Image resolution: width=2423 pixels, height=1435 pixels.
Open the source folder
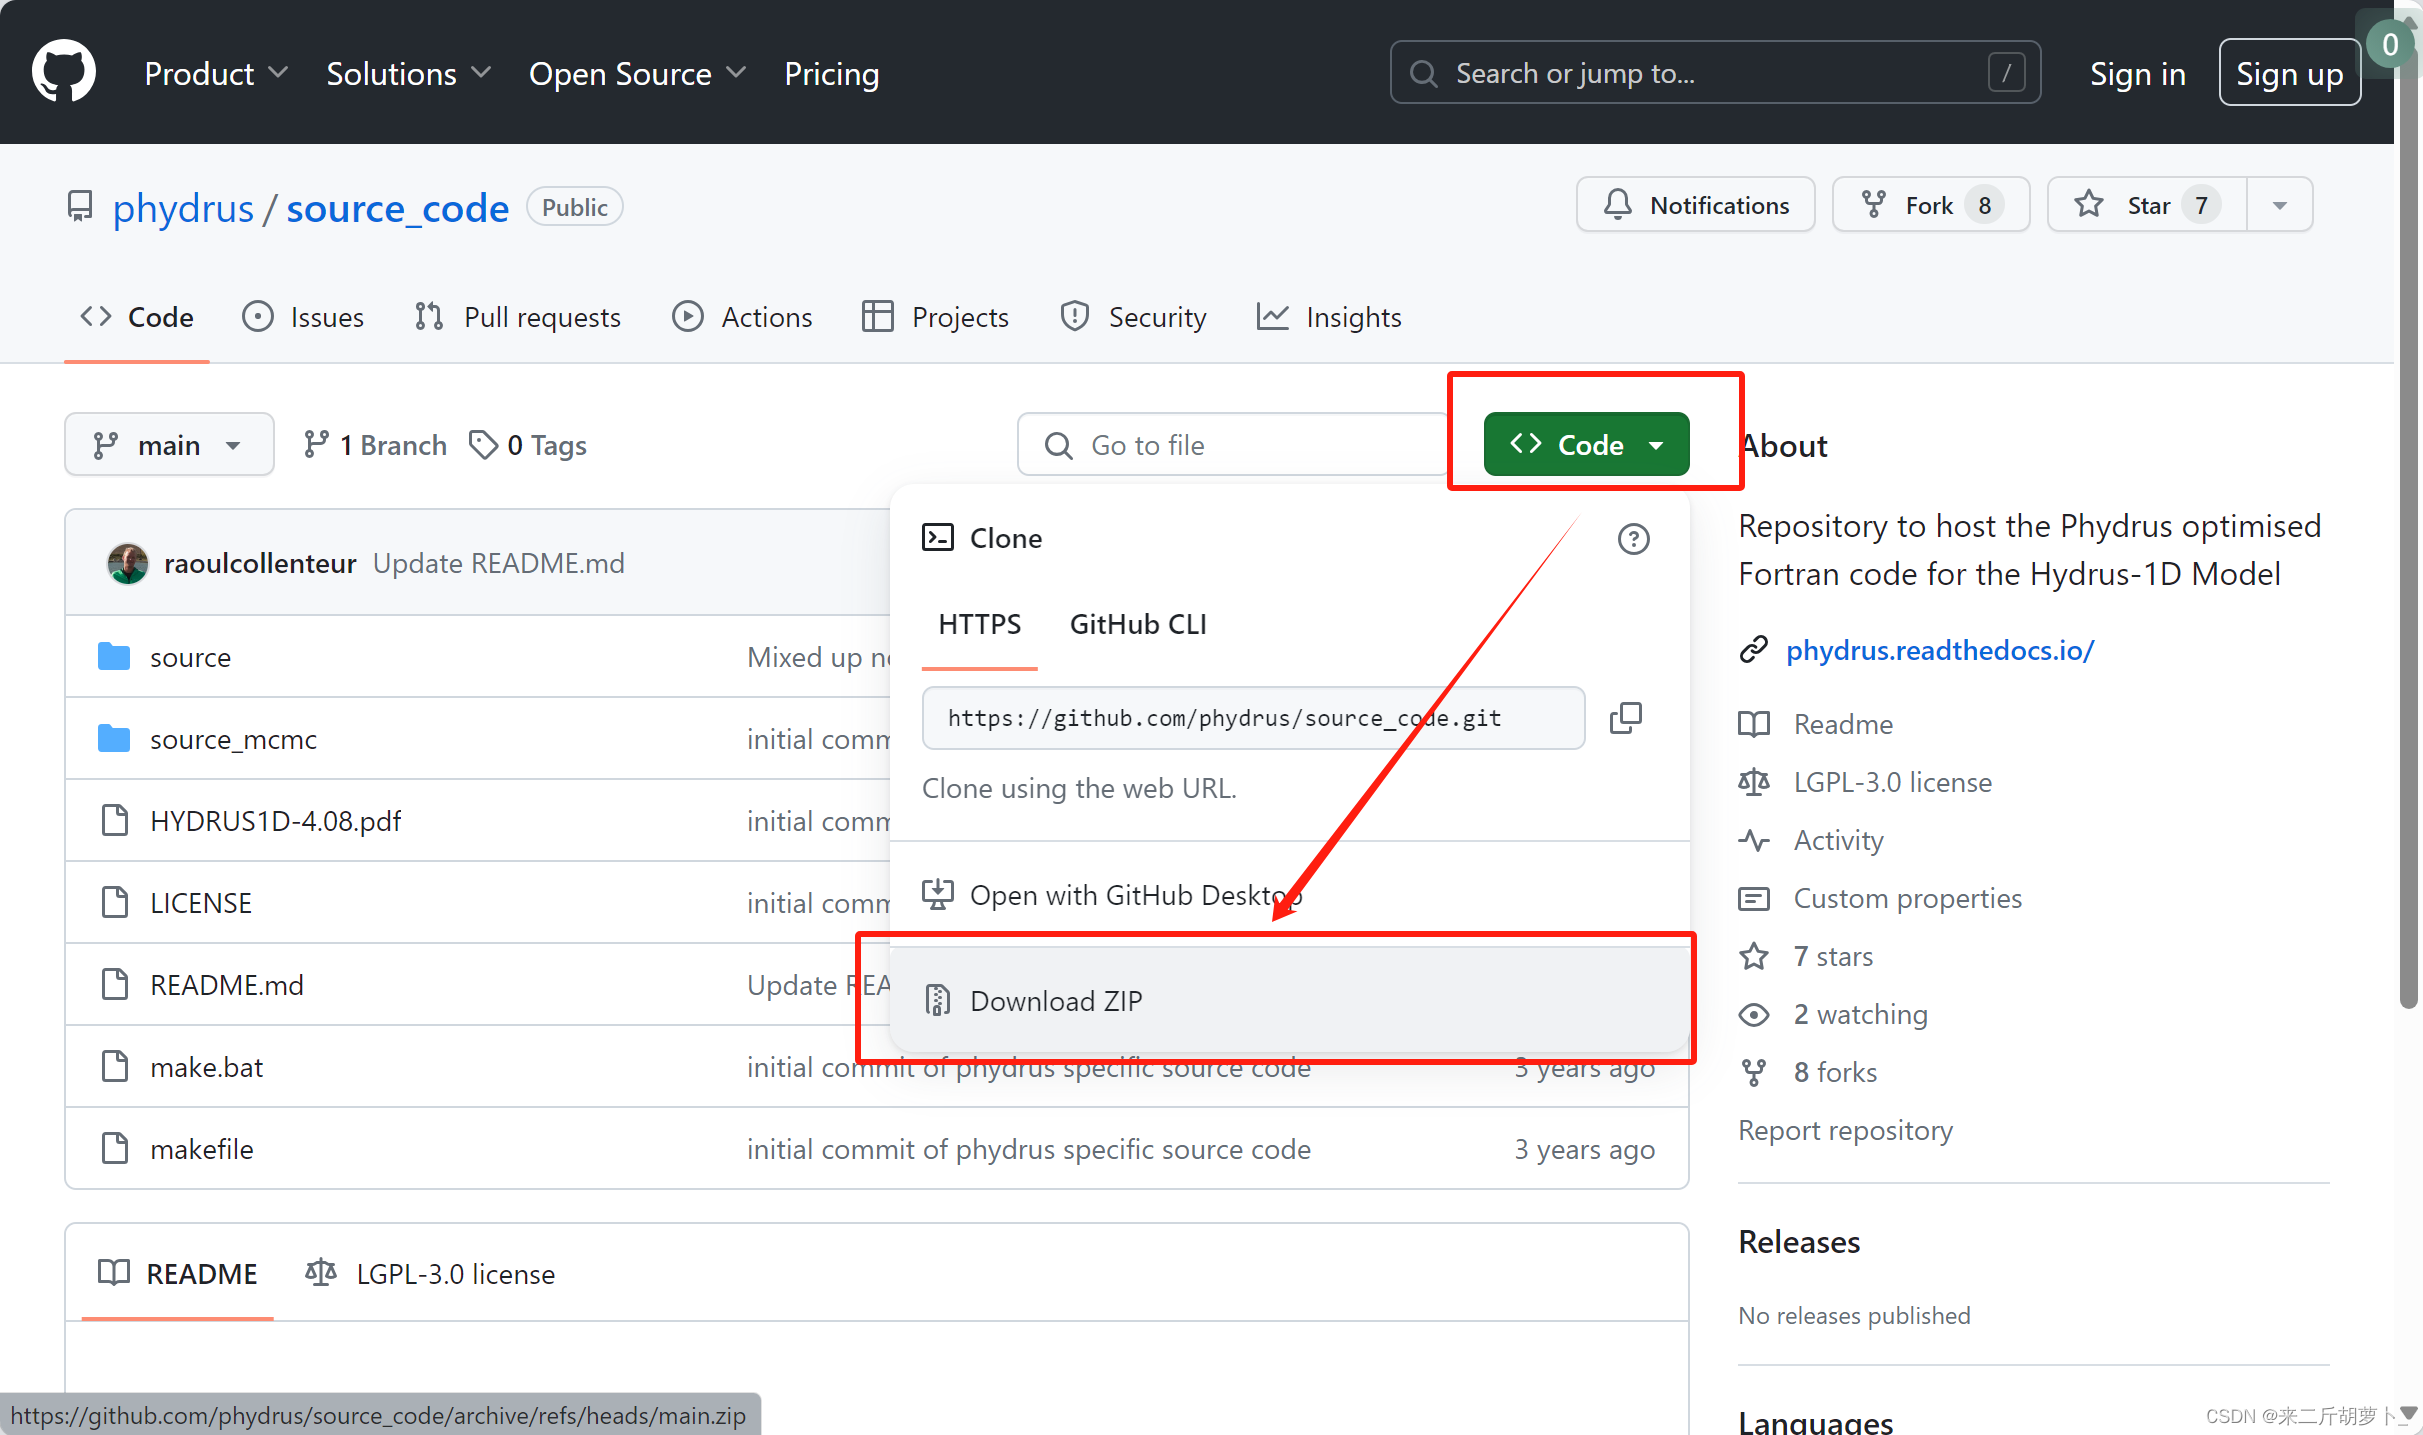(x=190, y=657)
